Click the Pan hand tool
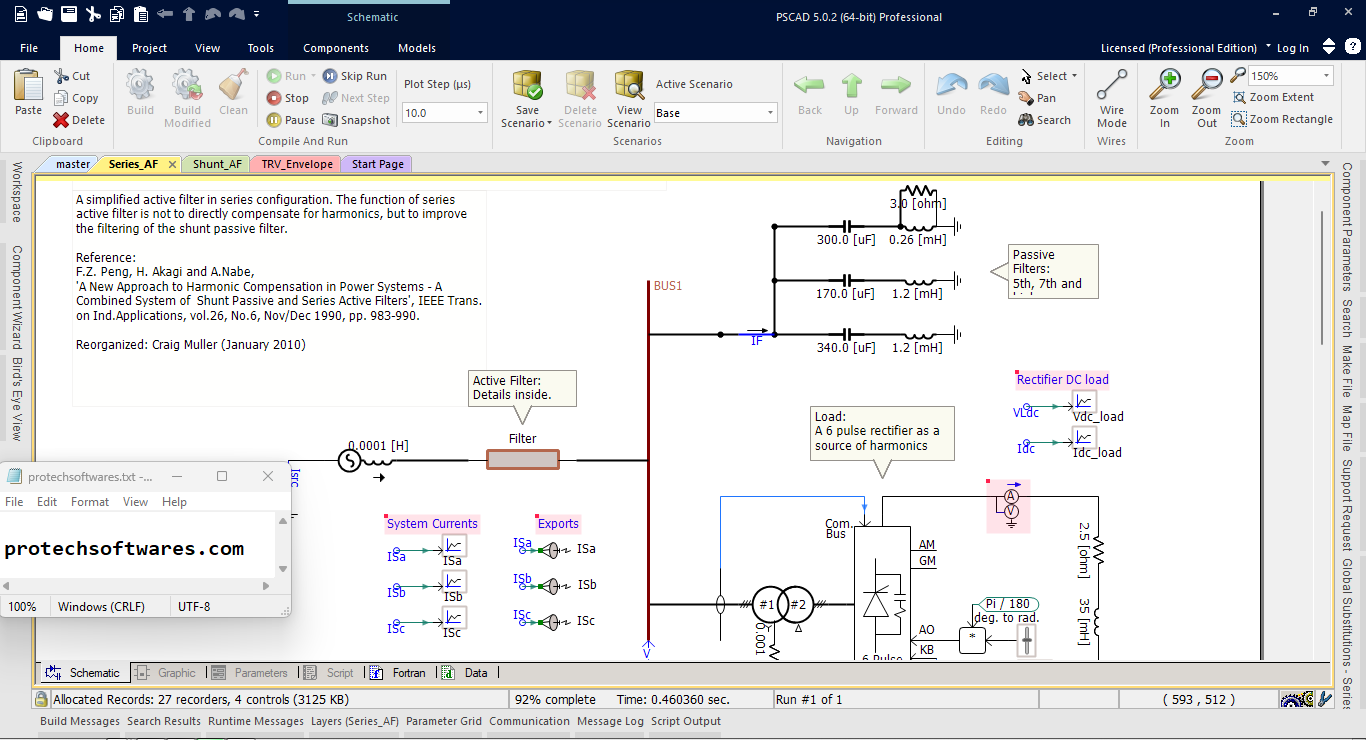1366x740 pixels. pyautogui.click(x=1037, y=98)
